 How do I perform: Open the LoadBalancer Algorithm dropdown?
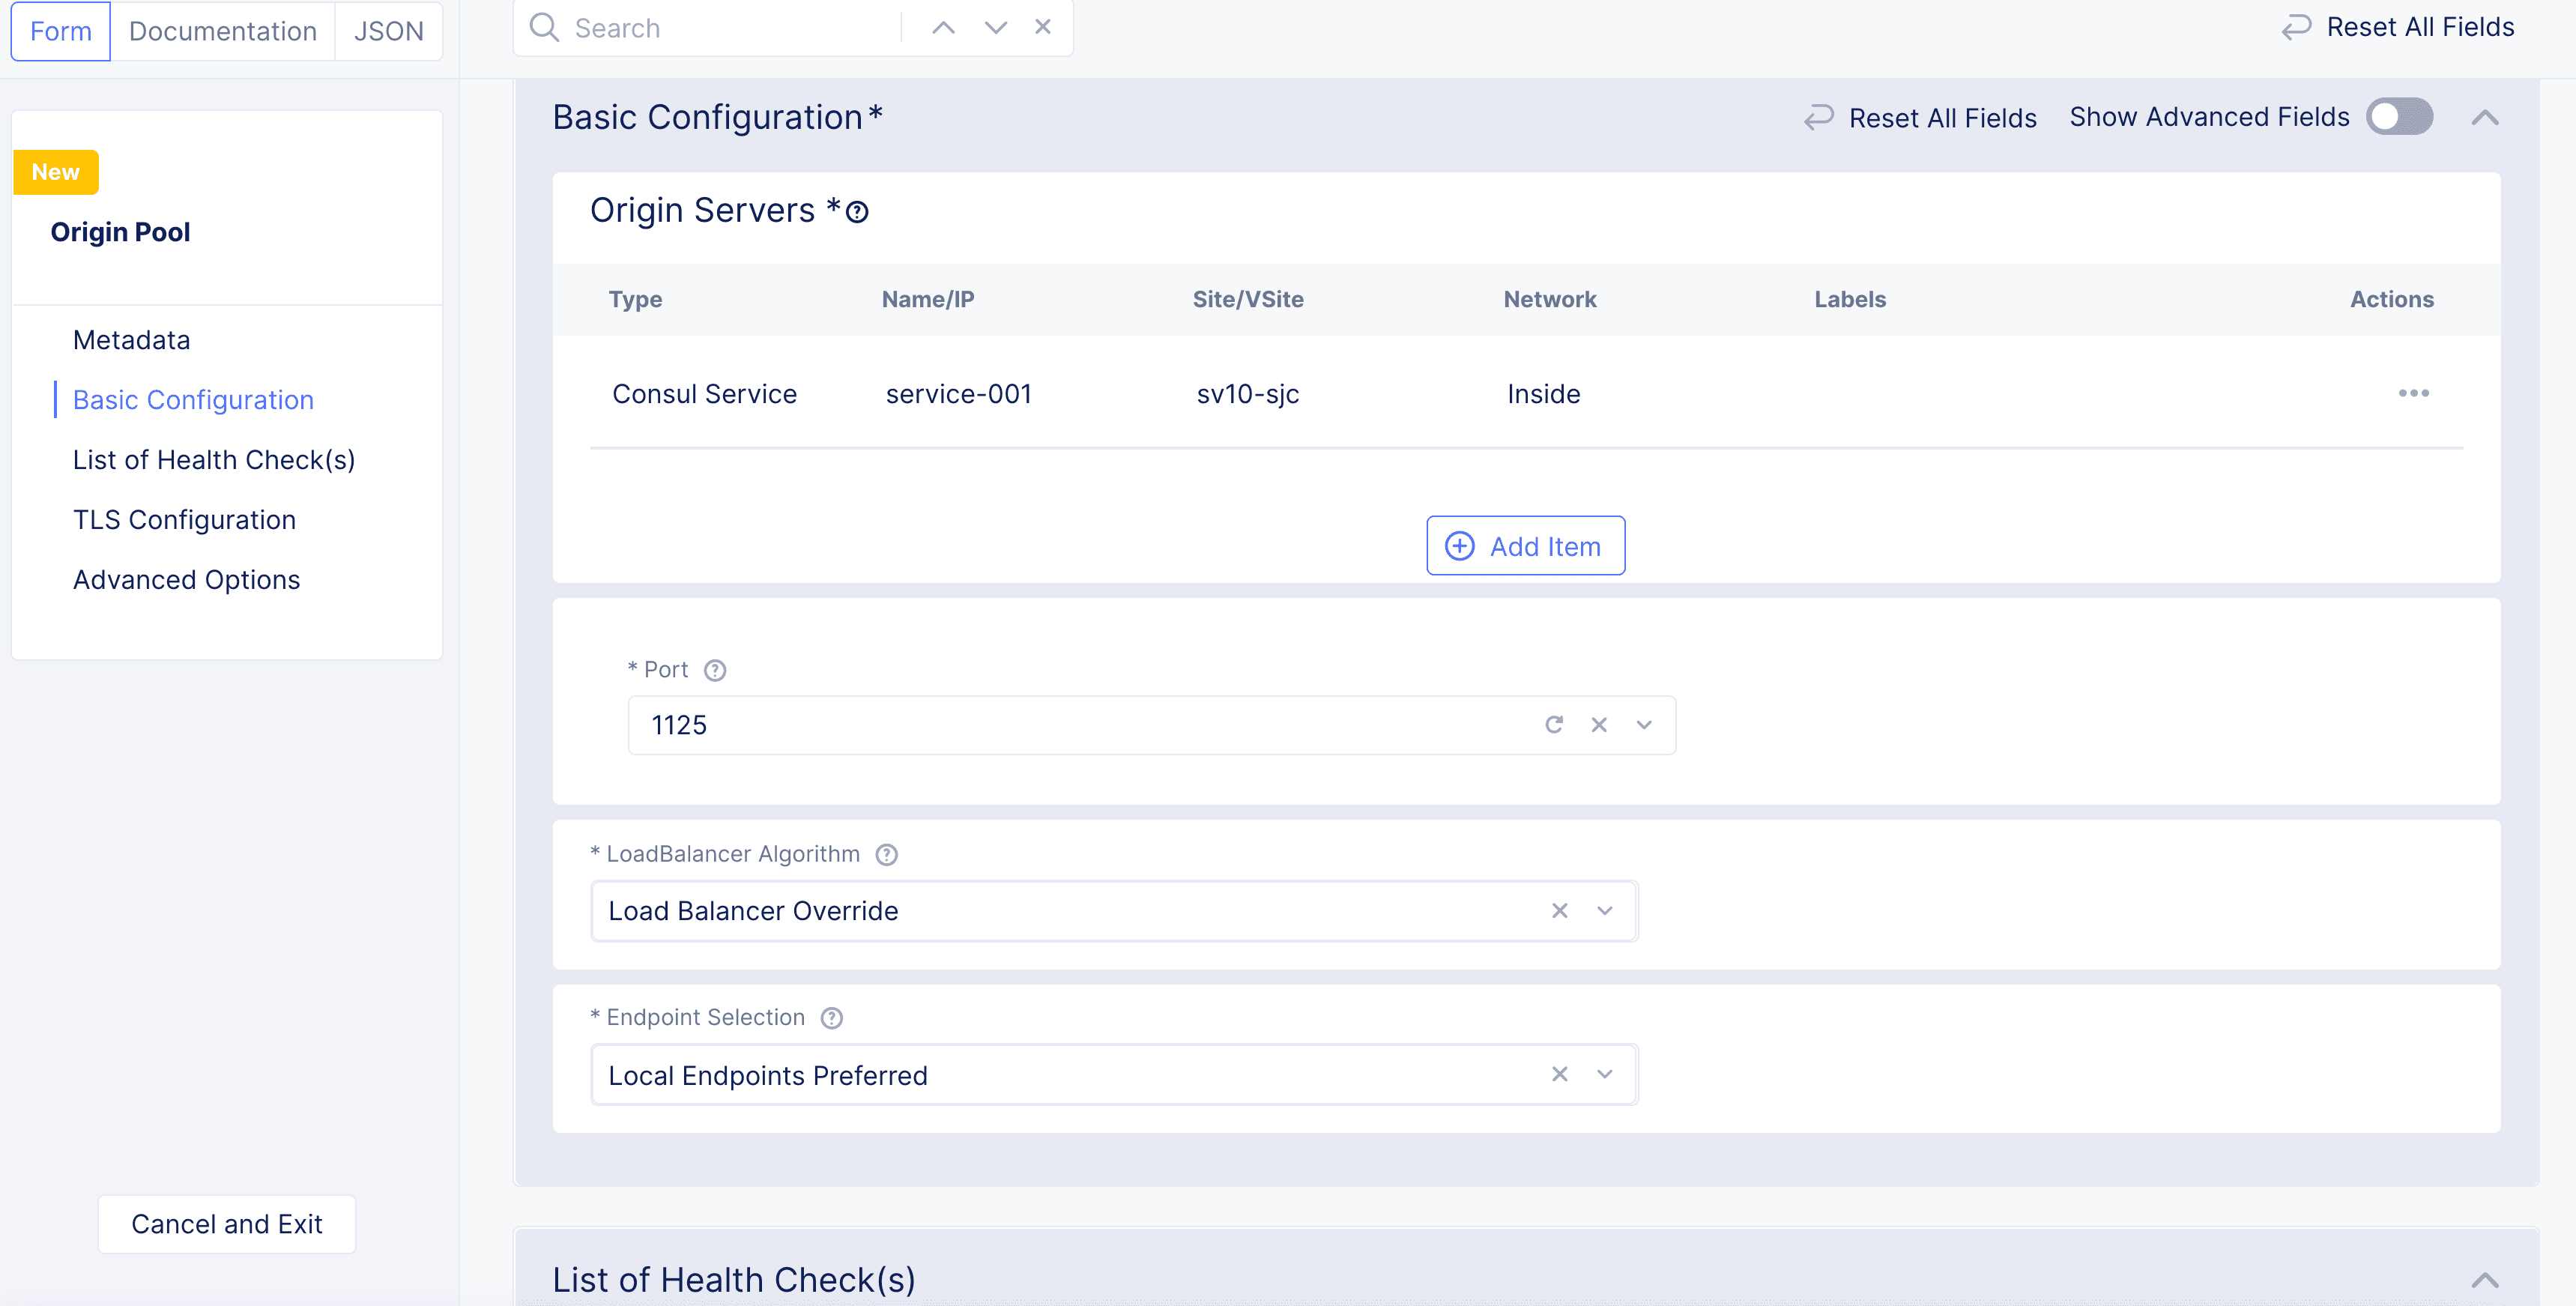point(1605,911)
